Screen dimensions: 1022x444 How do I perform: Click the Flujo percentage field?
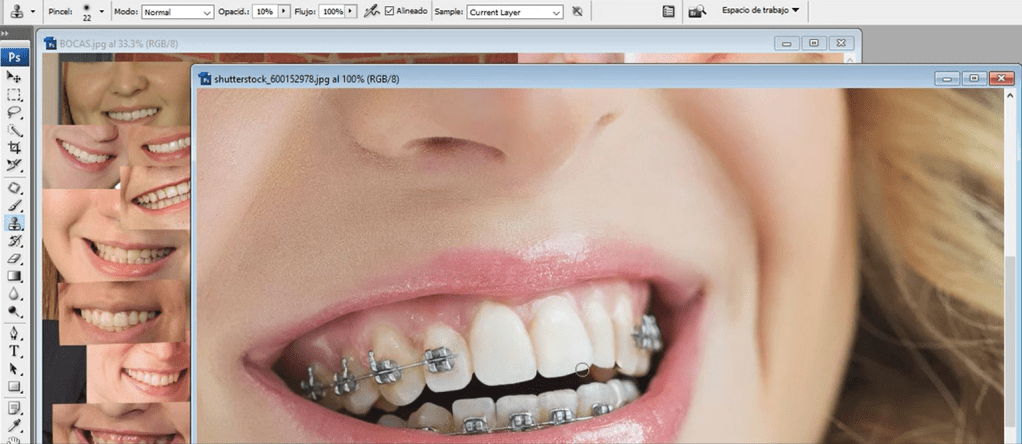click(x=333, y=12)
